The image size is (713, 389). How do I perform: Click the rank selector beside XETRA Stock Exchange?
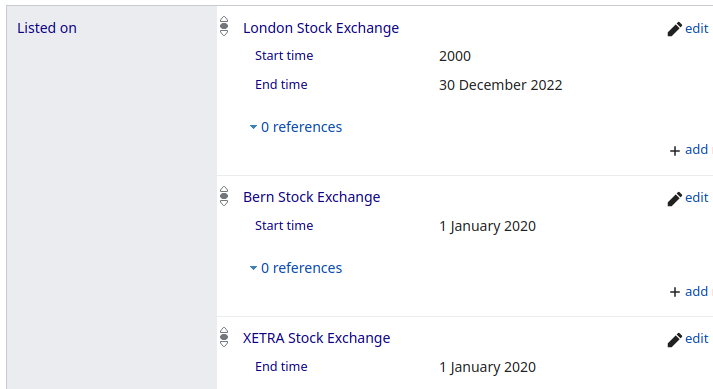pos(224,337)
